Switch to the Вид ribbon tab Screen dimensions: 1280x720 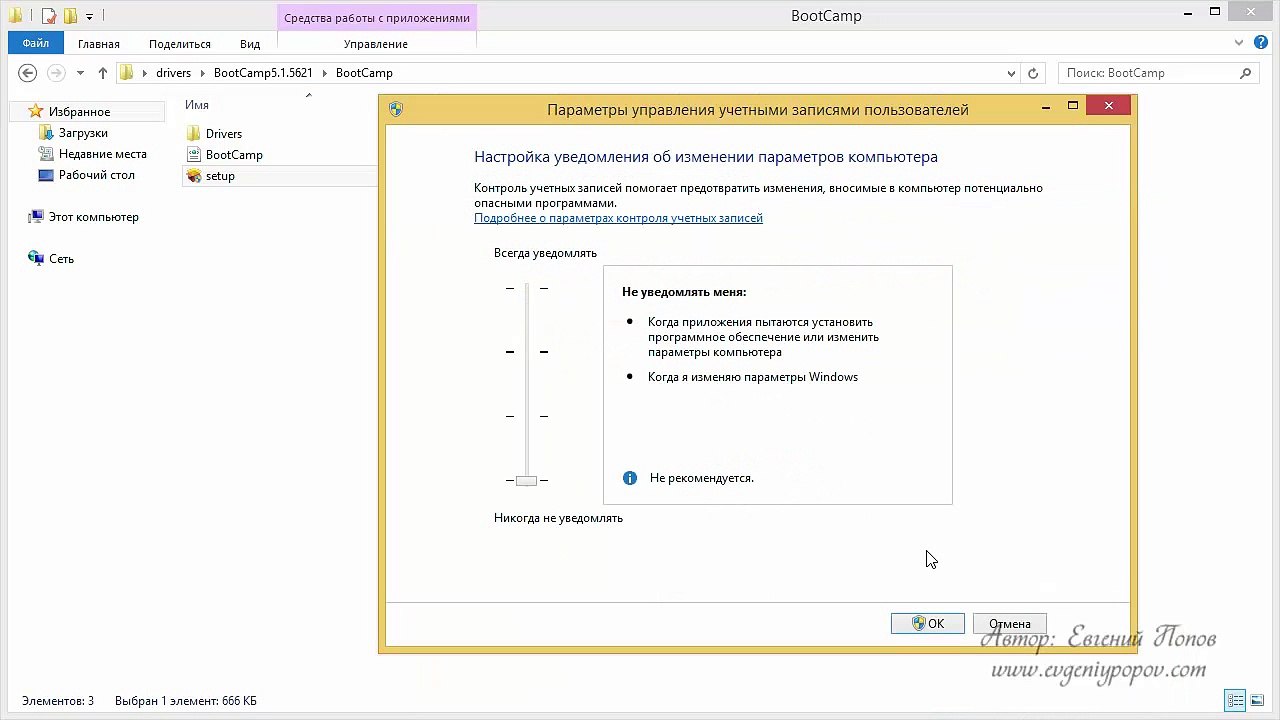(x=250, y=44)
